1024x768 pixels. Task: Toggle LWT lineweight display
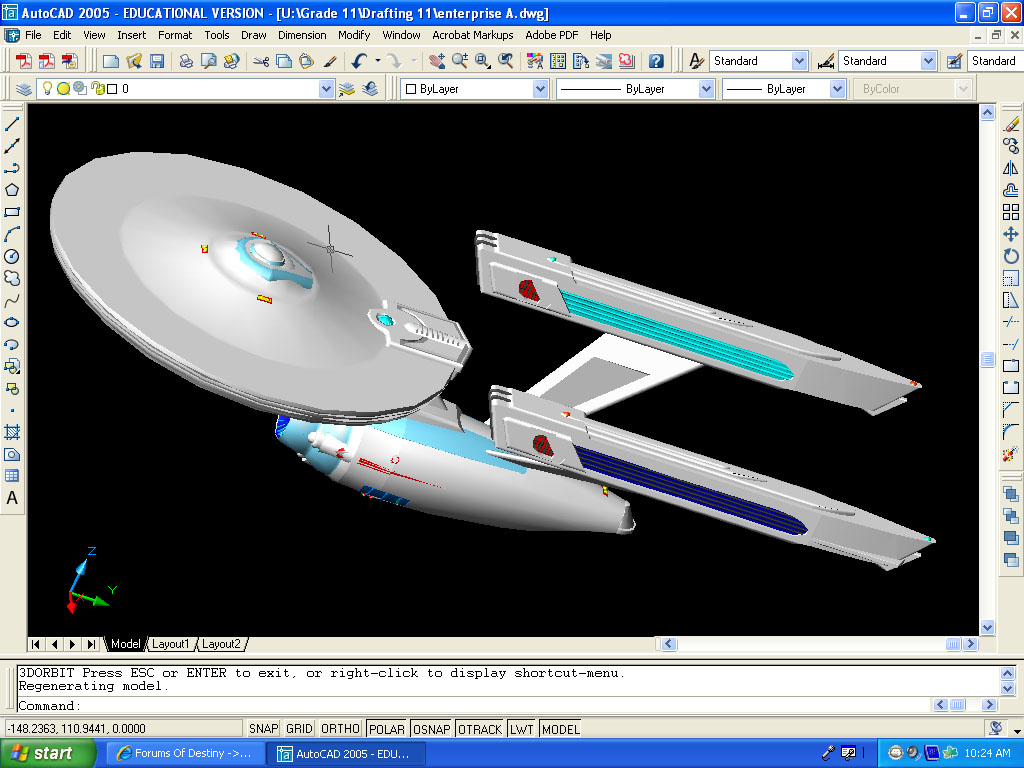522,729
